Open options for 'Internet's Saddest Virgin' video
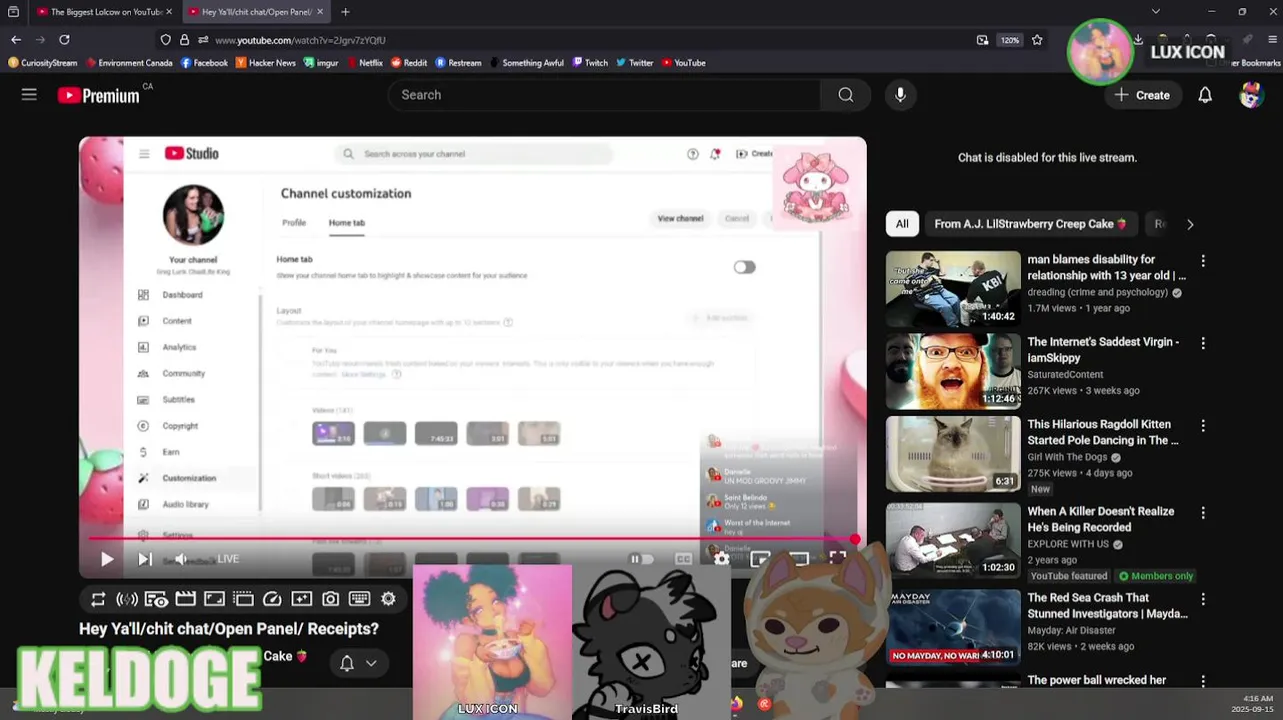Image resolution: width=1283 pixels, height=720 pixels. click(1203, 343)
